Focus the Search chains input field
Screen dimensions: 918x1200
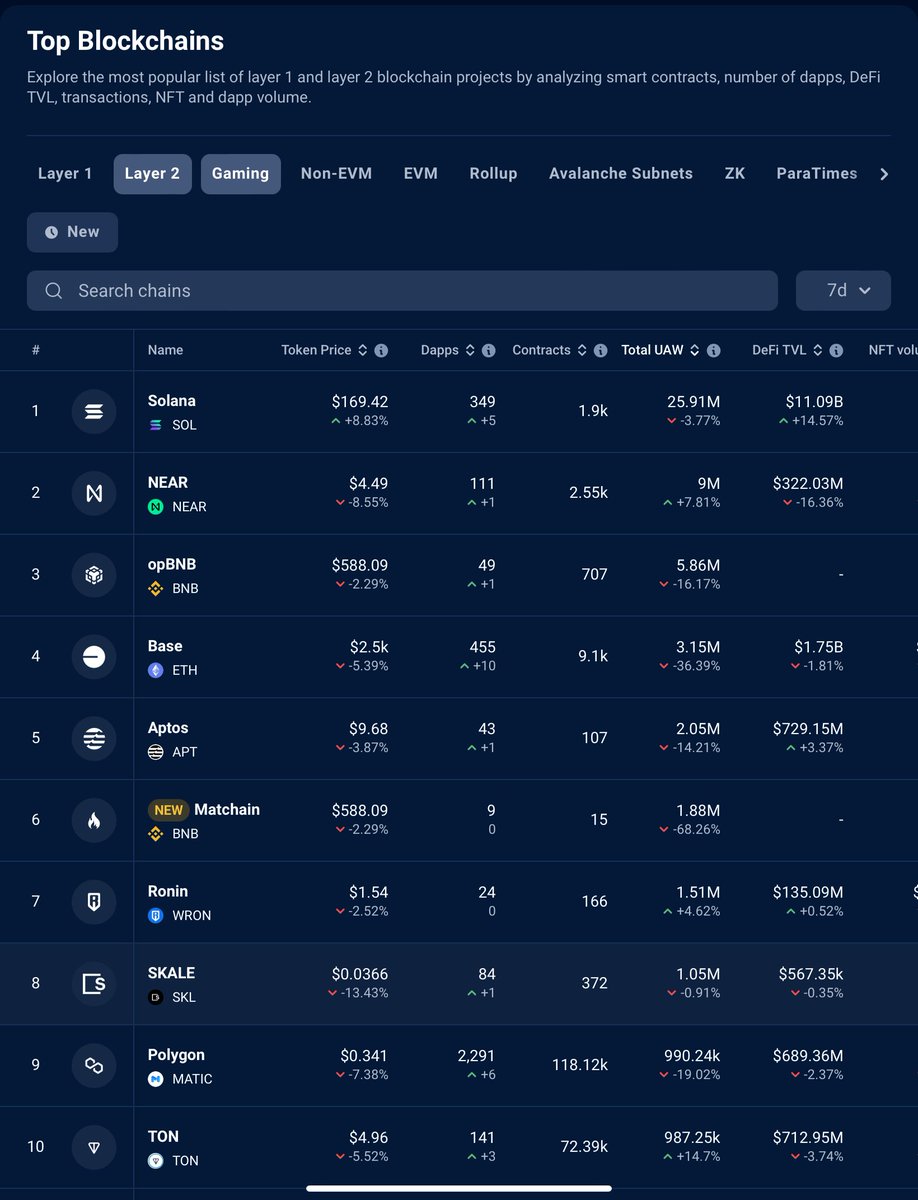pyautogui.click(x=402, y=291)
